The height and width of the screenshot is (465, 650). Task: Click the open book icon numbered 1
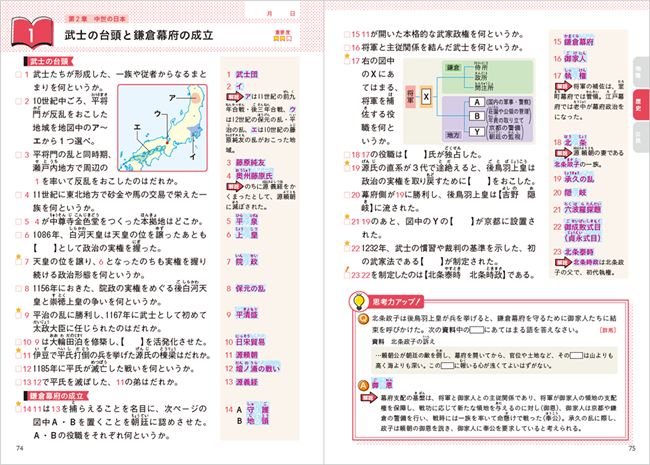32,32
